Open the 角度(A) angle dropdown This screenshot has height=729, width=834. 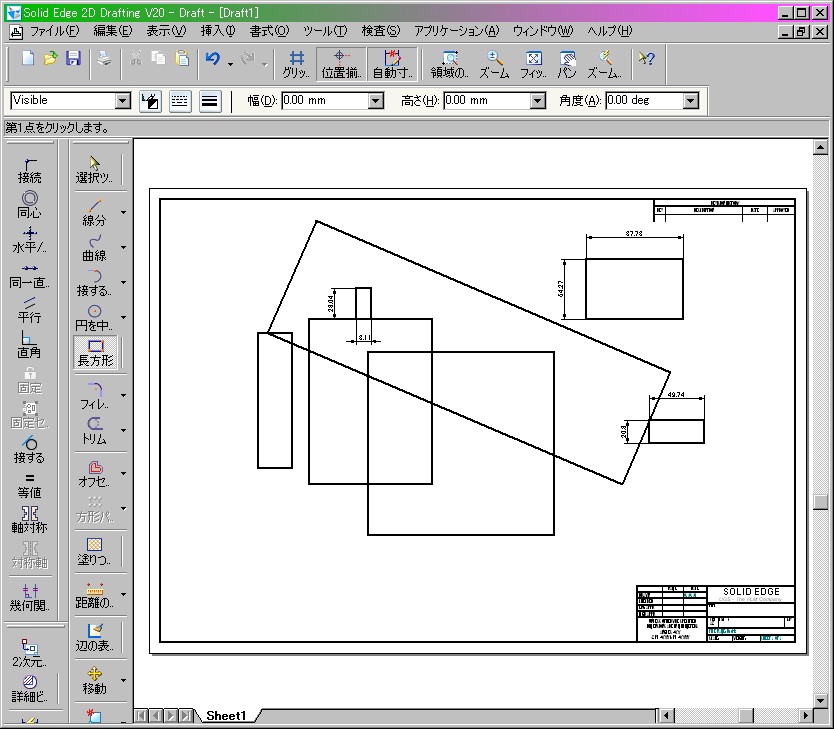690,100
